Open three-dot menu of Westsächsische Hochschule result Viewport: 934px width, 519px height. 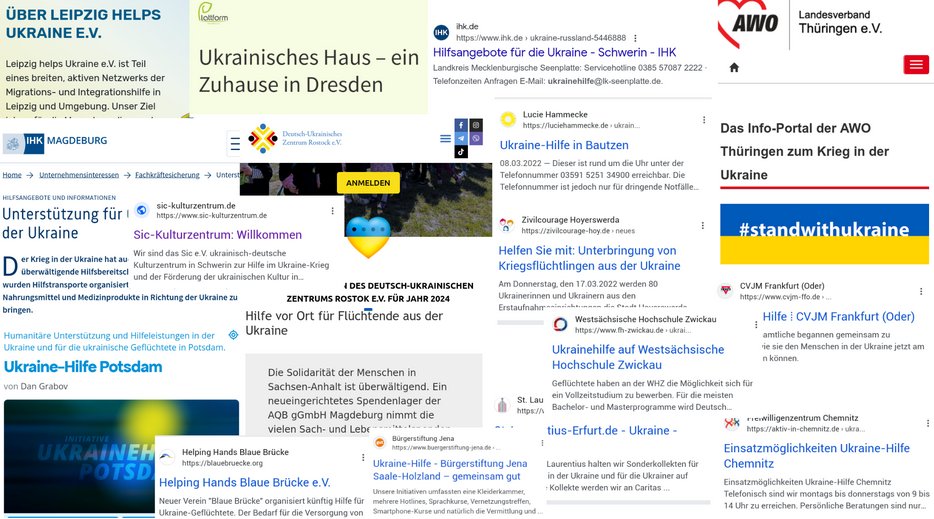pos(756,325)
